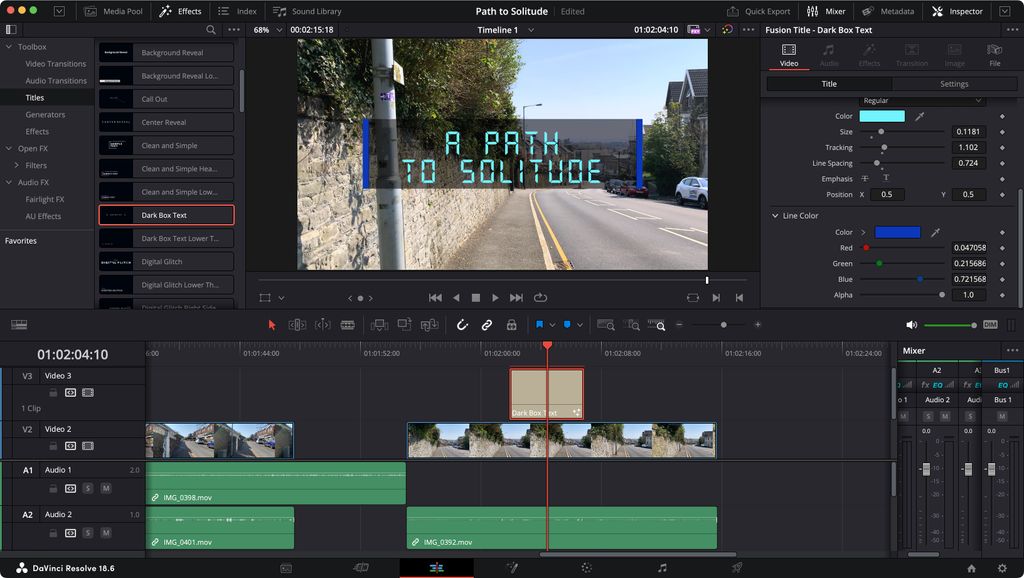Activate the Trim Edit mode
The image size is (1024, 578).
[296, 324]
